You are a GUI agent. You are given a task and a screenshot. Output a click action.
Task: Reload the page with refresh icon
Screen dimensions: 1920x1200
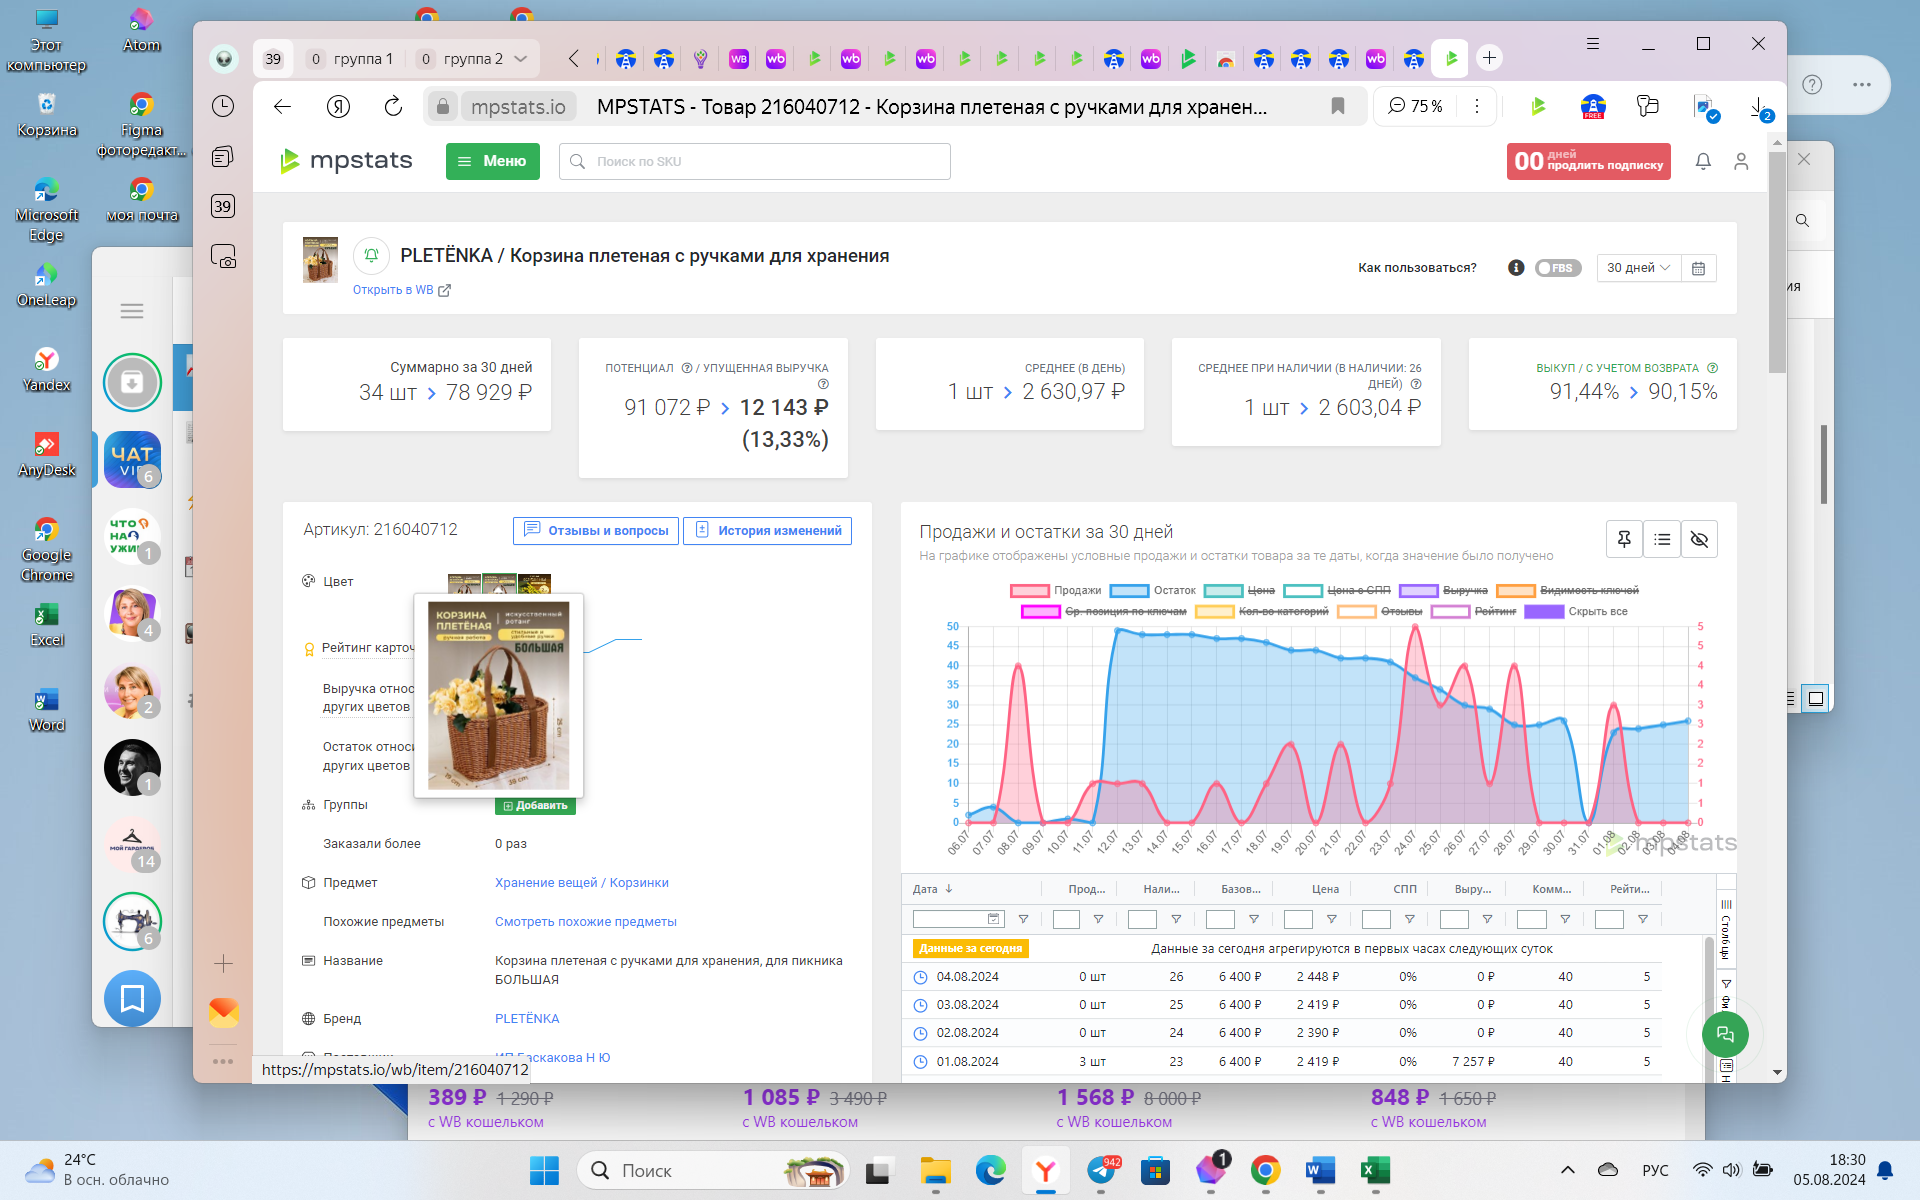click(x=393, y=106)
